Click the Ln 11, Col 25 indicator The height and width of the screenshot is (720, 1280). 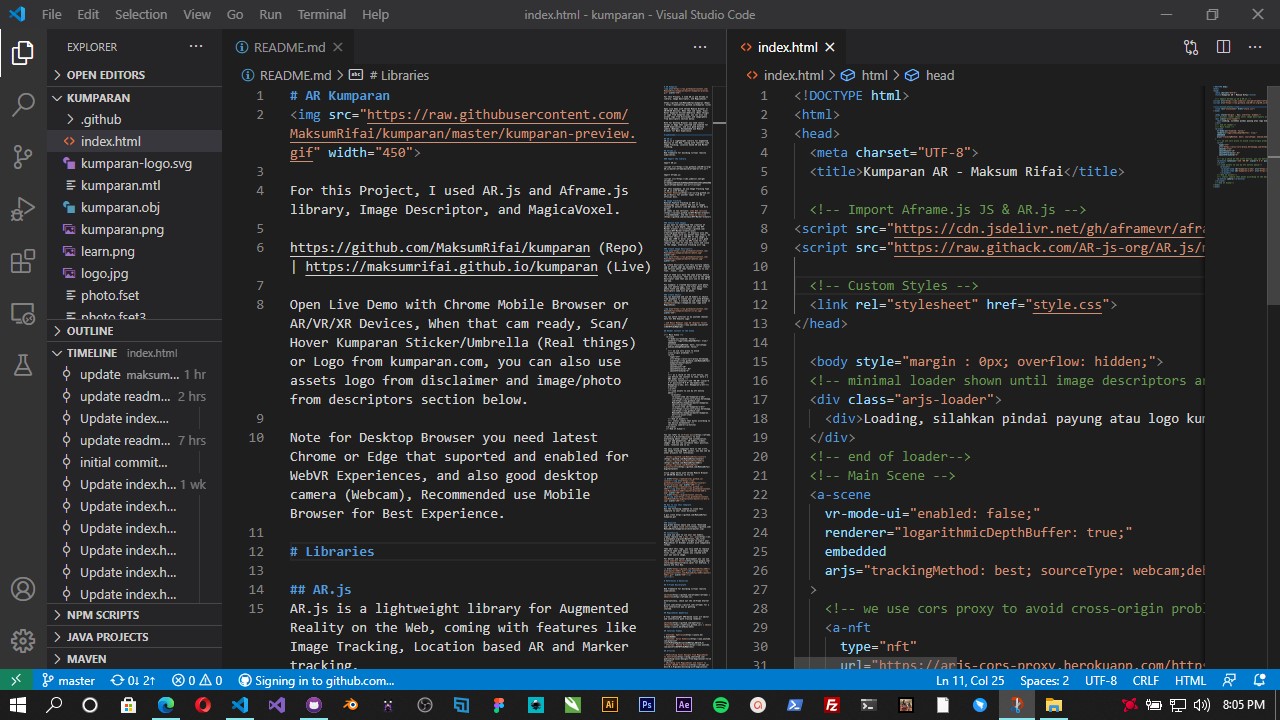[969, 680]
